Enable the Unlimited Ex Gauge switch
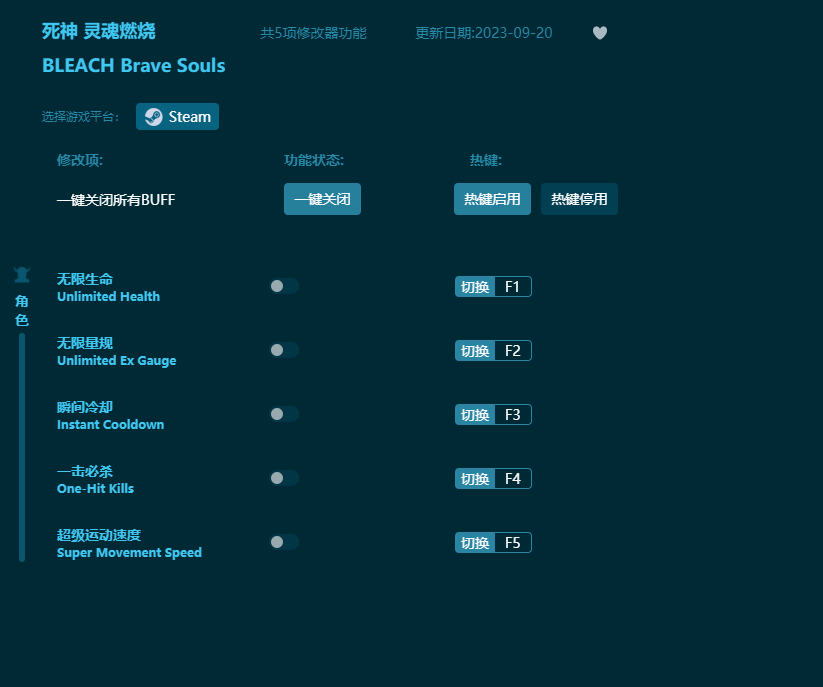This screenshot has width=823, height=687. (283, 350)
